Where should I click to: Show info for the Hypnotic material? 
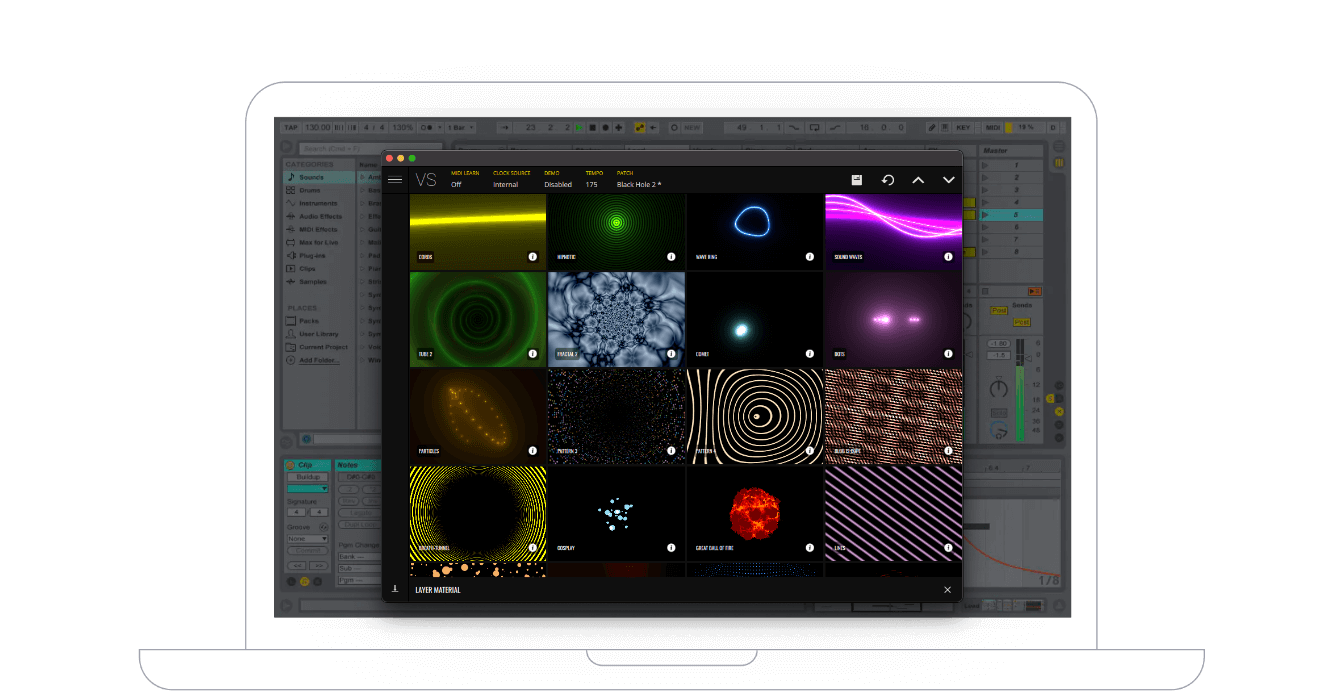point(671,257)
